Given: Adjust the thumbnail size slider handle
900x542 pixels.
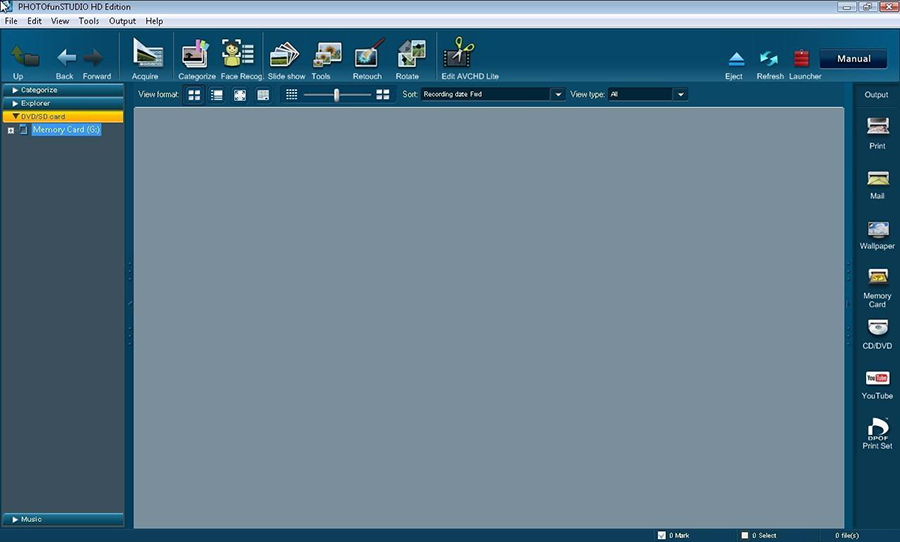Looking at the screenshot, I should click(336, 95).
